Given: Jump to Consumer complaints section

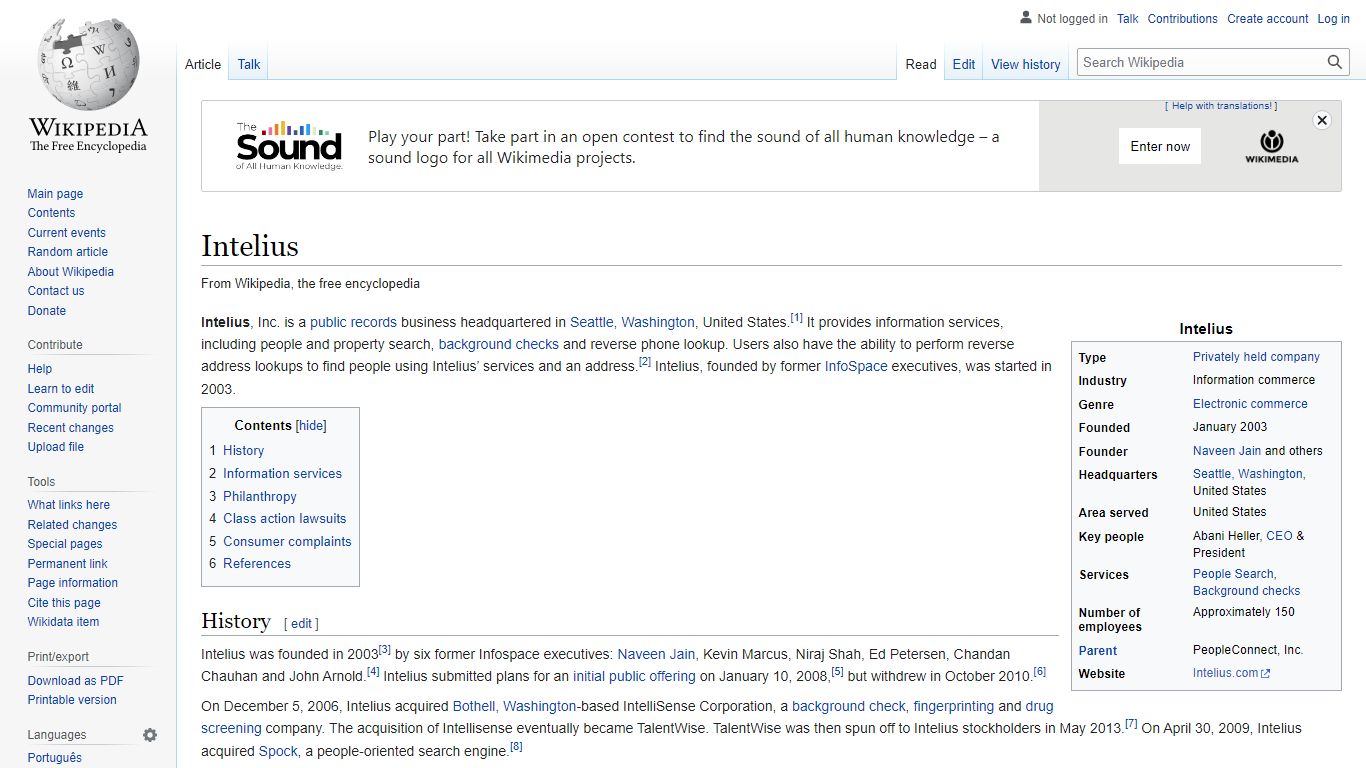Looking at the screenshot, I should pyautogui.click(x=287, y=542).
